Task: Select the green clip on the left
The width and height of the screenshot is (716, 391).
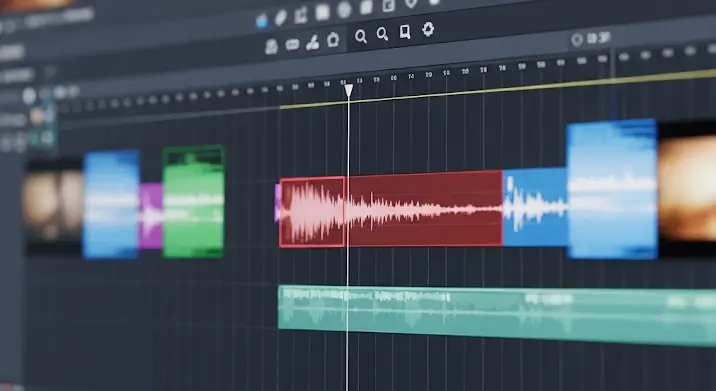Action: (194, 202)
